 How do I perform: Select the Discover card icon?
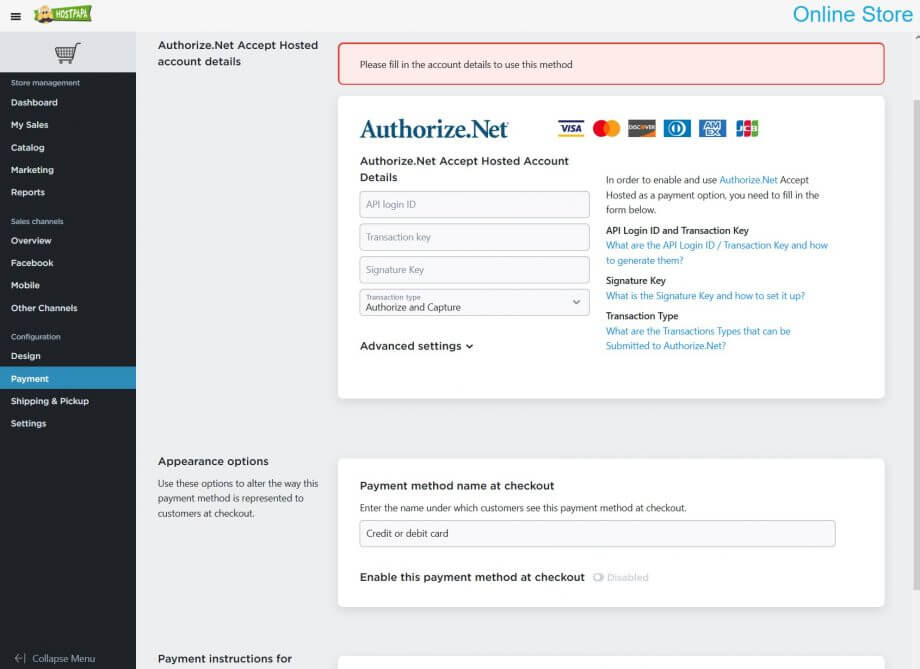(641, 128)
